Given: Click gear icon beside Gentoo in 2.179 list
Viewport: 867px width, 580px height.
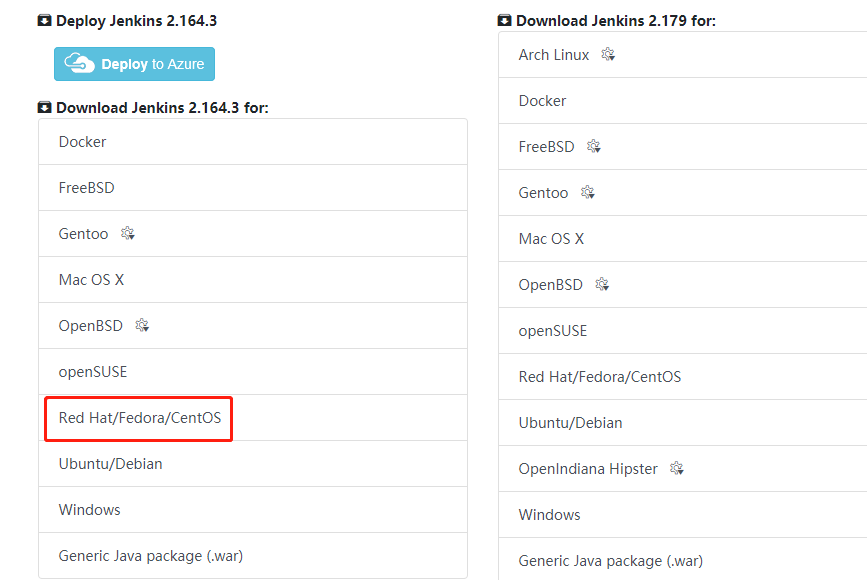Looking at the screenshot, I should [588, 192].
